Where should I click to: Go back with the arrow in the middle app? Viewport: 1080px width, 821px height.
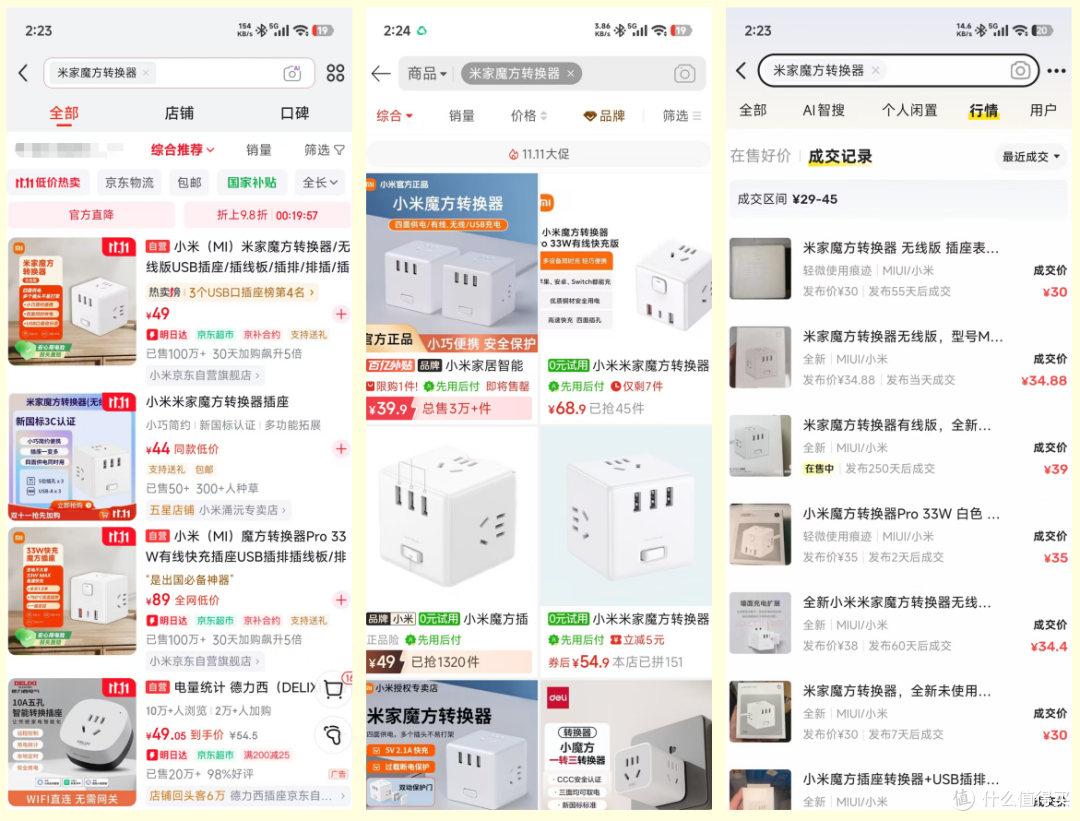pyautogui.click(x=381, y=74)
